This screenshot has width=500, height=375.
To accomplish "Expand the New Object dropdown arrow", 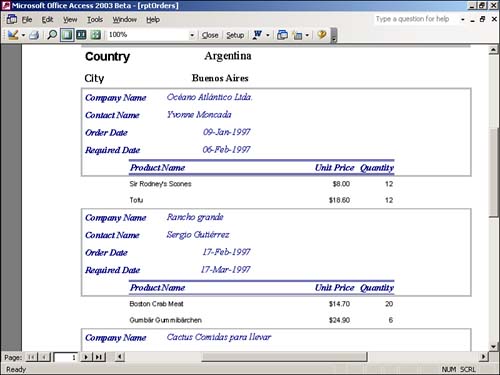I will (x=307, y=35).
